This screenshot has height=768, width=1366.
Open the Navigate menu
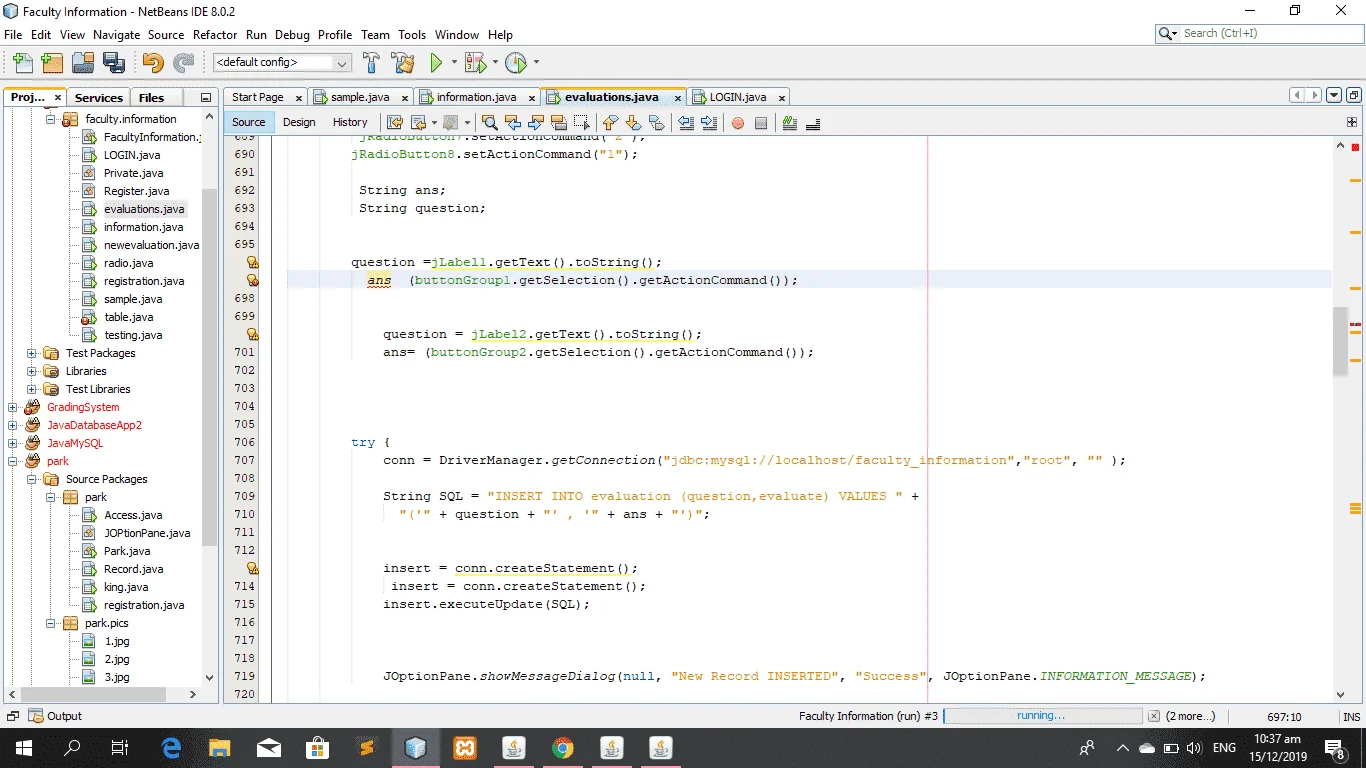[x=117, y=34]
